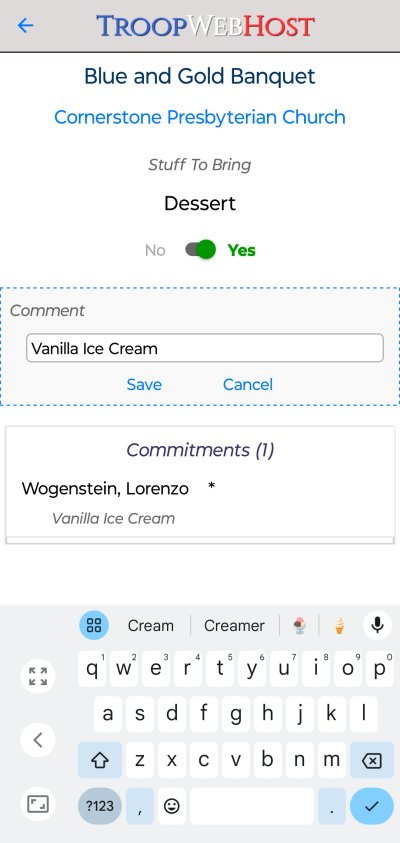Choose the "Cream" word suggestion
Image resolution: width=400 pixels, height=843 pixels.
(151, 626)
